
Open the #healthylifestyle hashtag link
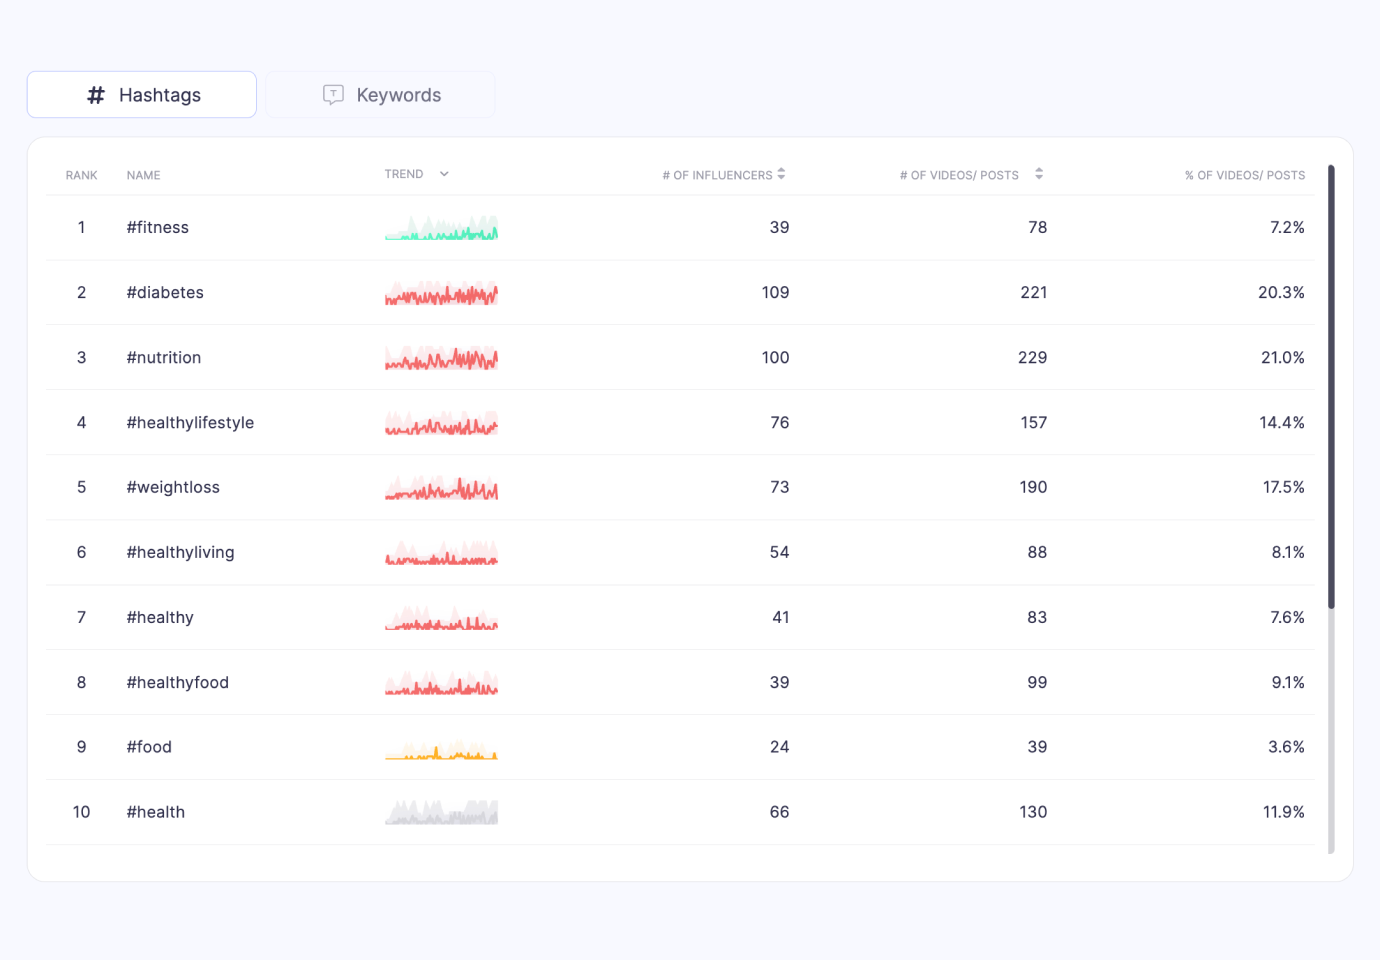190,423
